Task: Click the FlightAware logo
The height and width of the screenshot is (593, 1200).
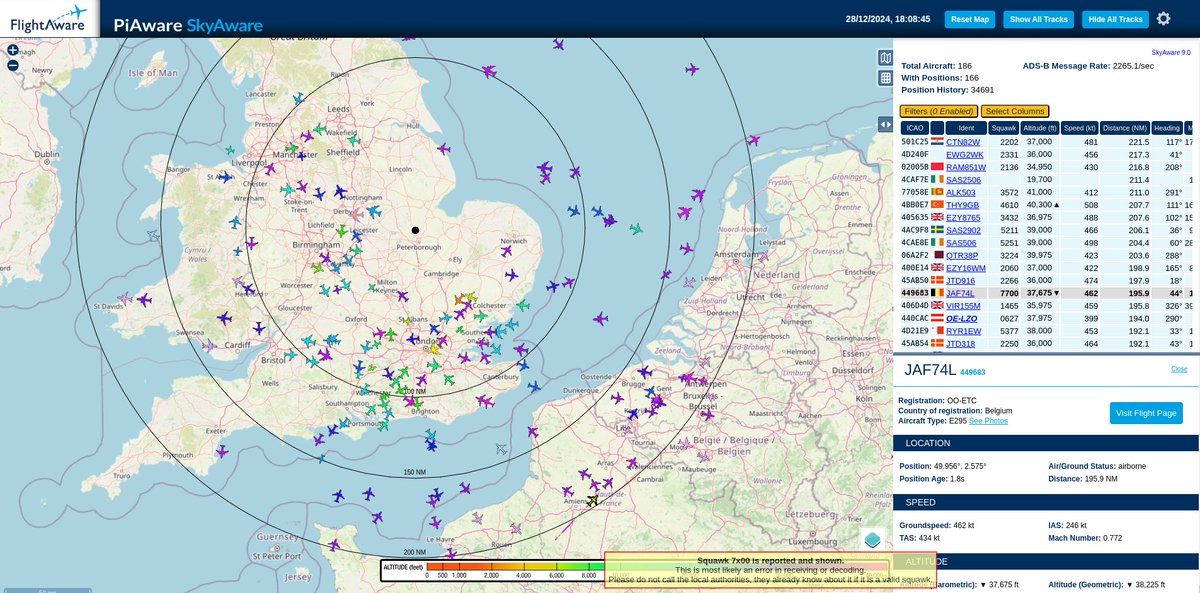Action: tap(49, 18)
